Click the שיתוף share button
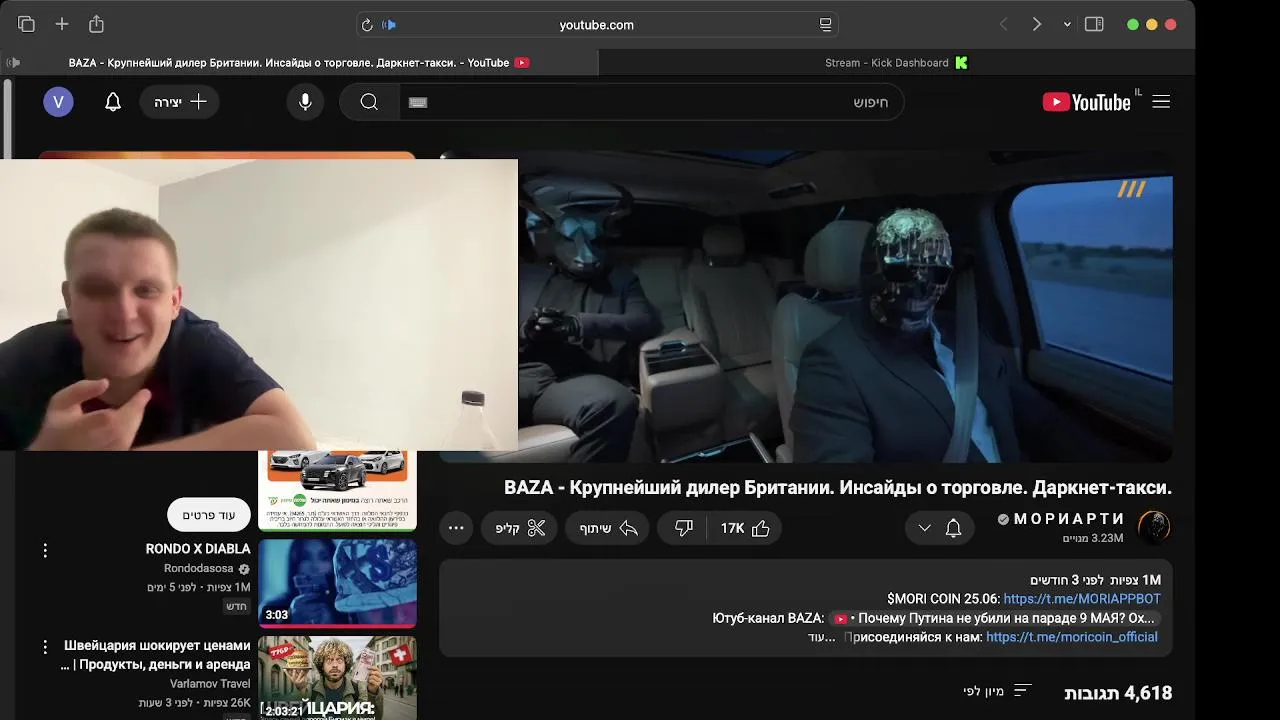This screenshot has height=720, width=1280. [x=608, y=528]
